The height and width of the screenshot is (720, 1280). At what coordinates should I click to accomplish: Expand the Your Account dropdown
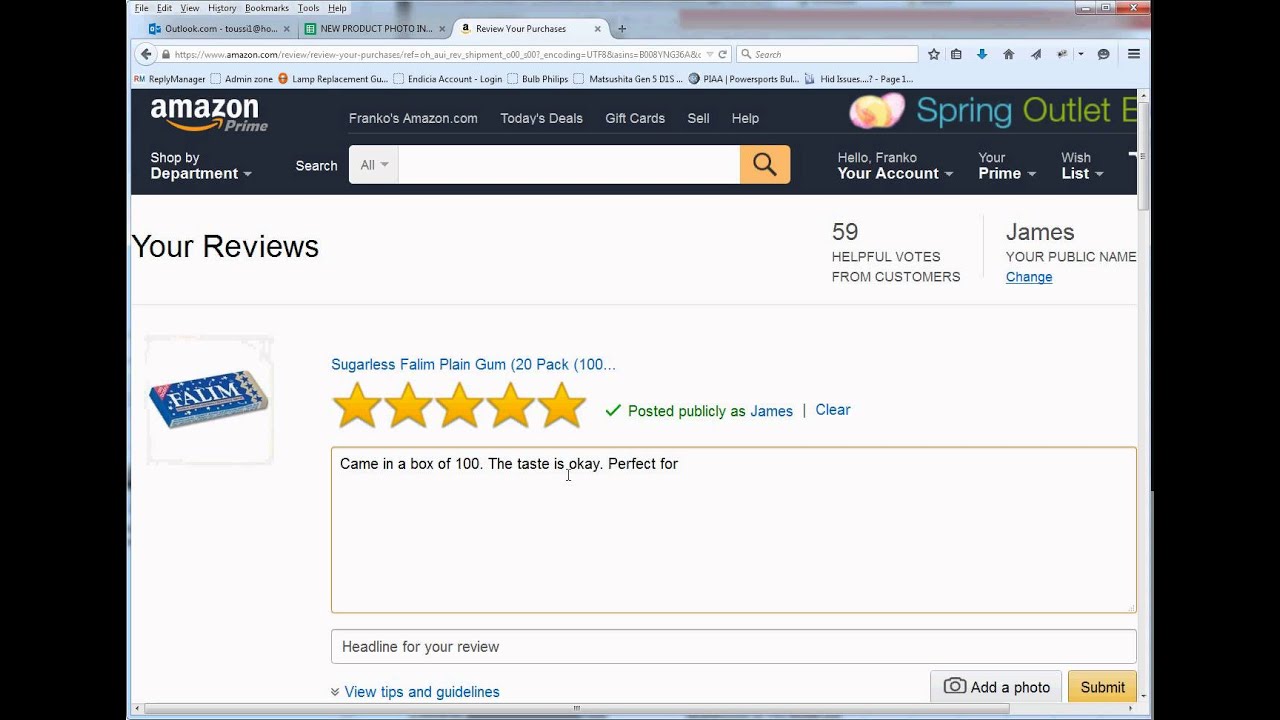coord(895,165)
